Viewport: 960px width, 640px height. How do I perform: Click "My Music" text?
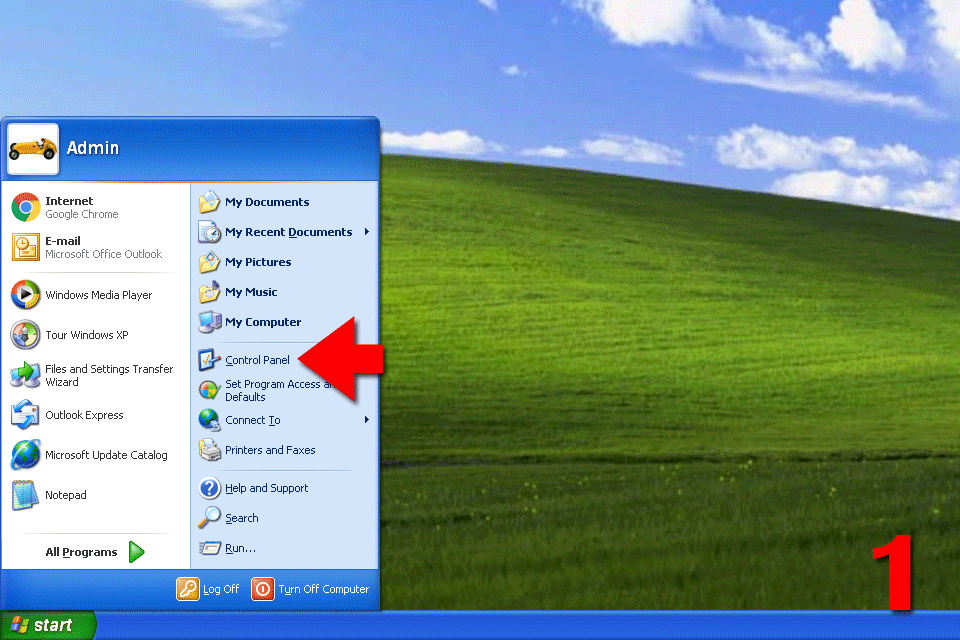pos(251,292)
